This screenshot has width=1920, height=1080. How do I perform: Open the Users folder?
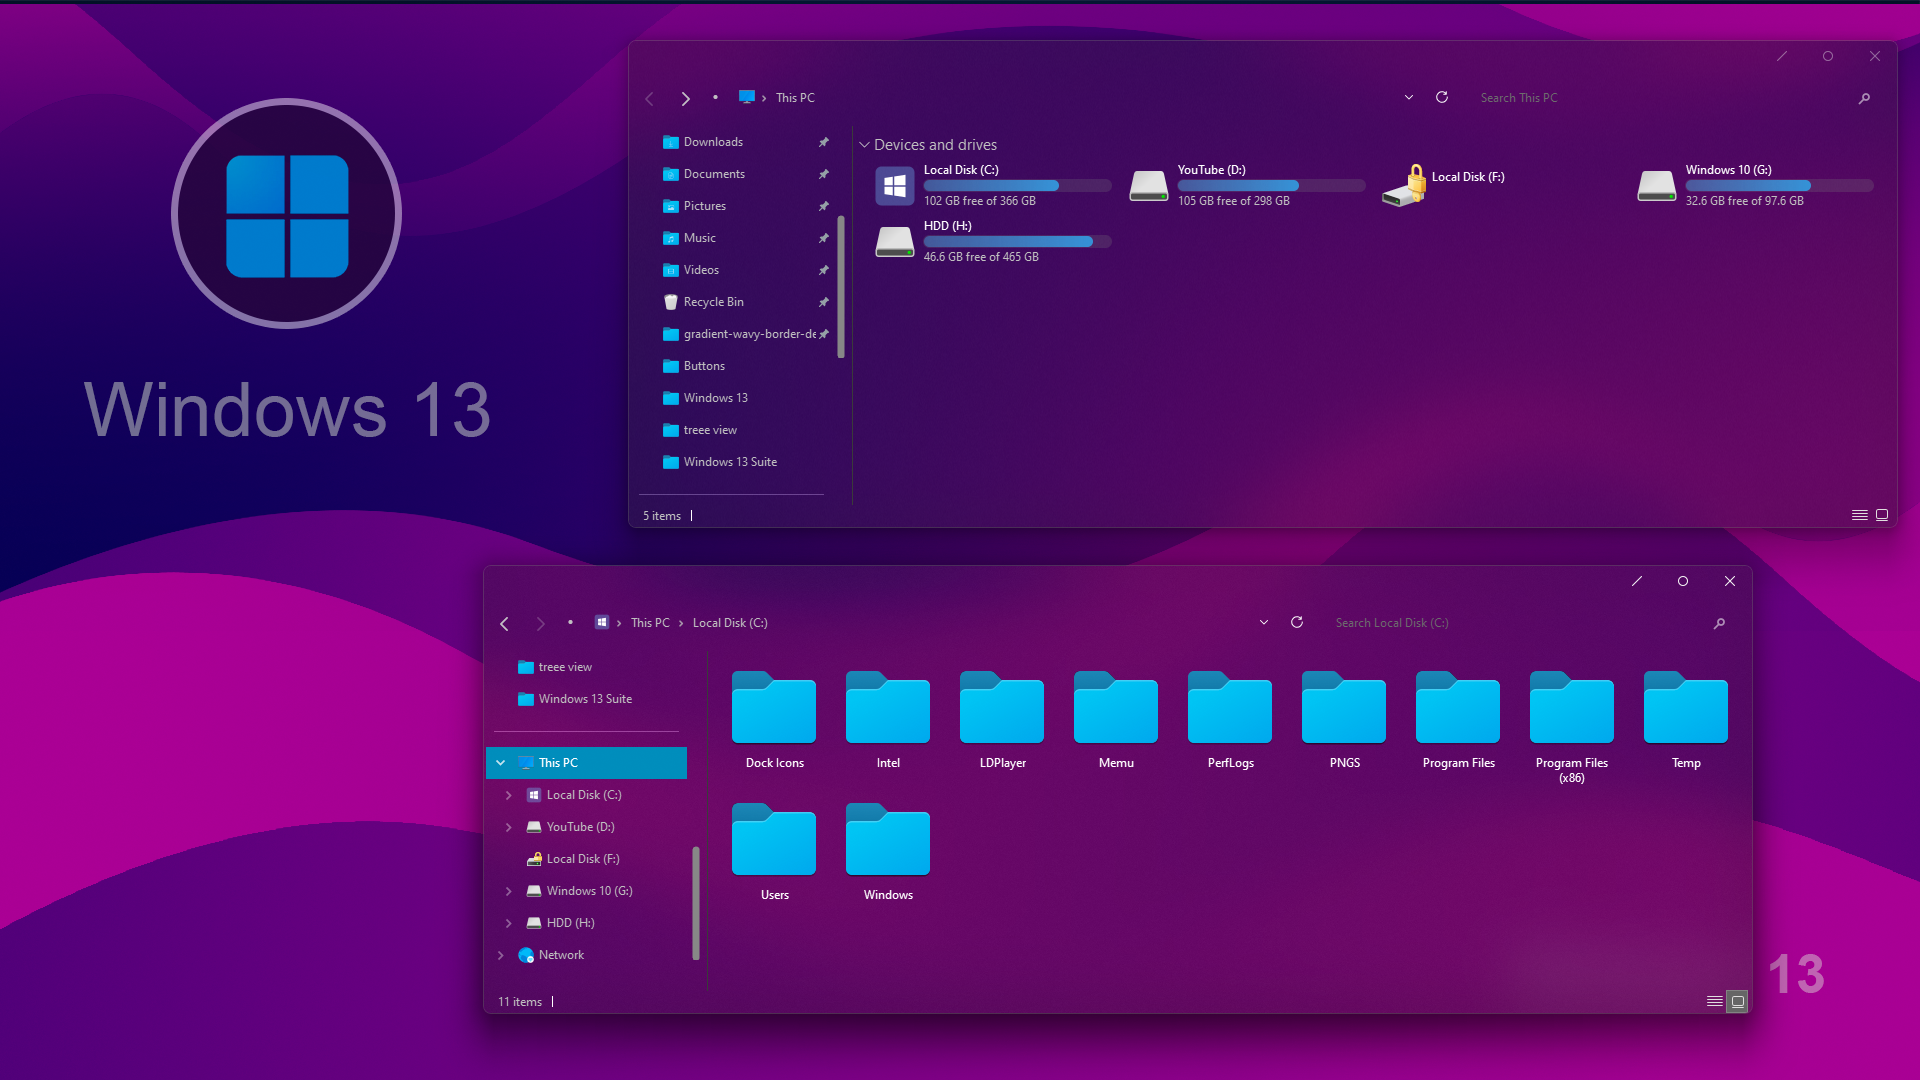tap(774, 852)
